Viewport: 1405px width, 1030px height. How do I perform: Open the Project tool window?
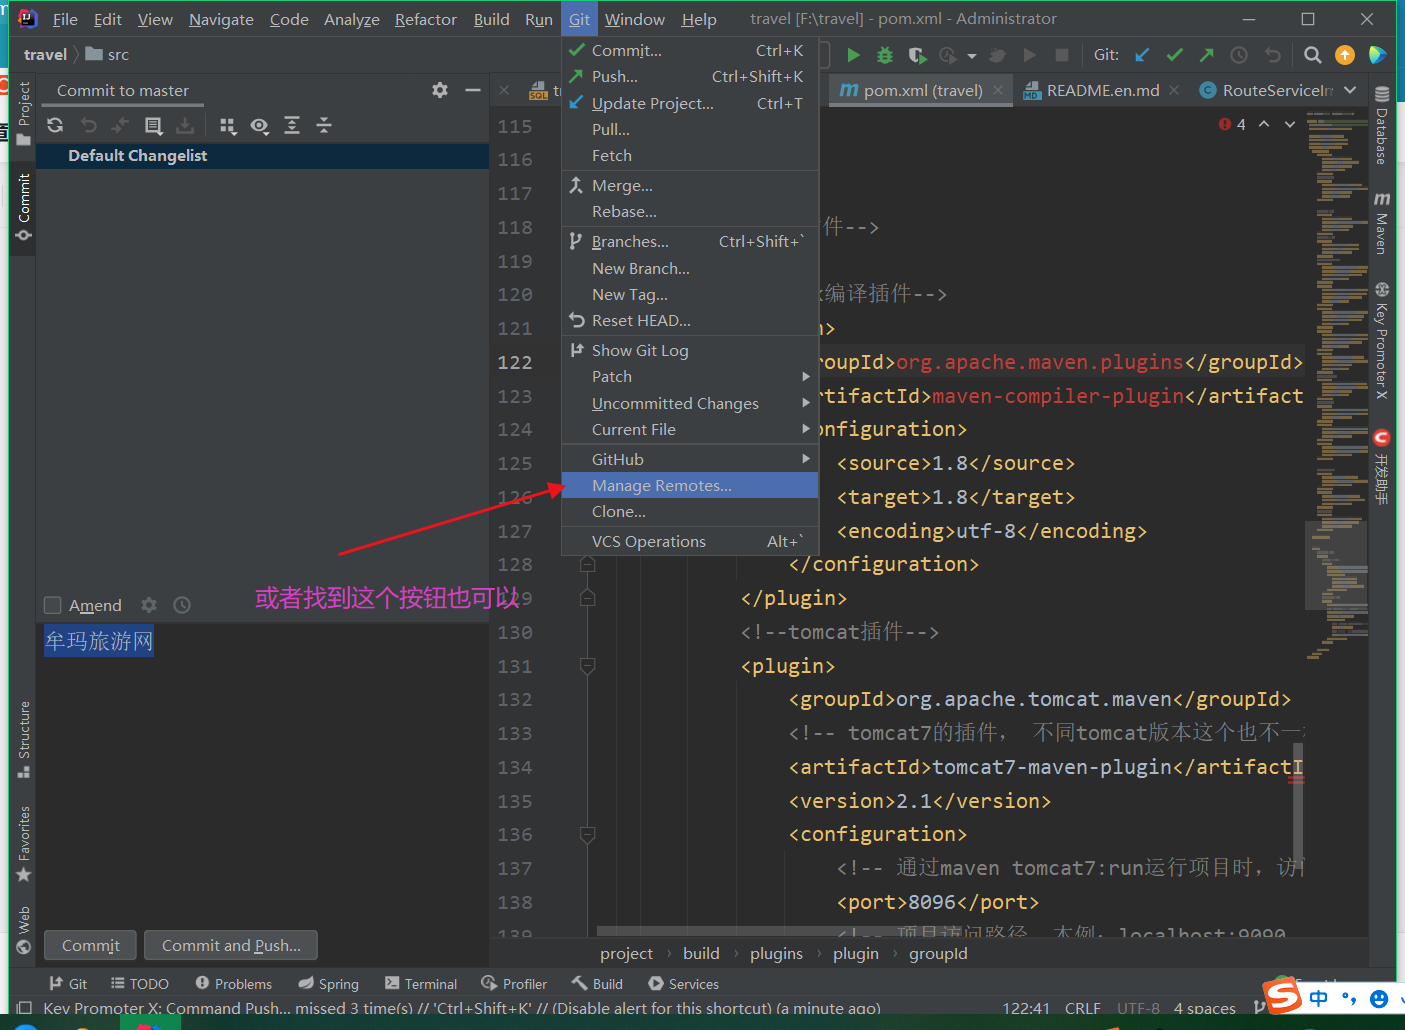pyautogui.click(x=24, y=113)
